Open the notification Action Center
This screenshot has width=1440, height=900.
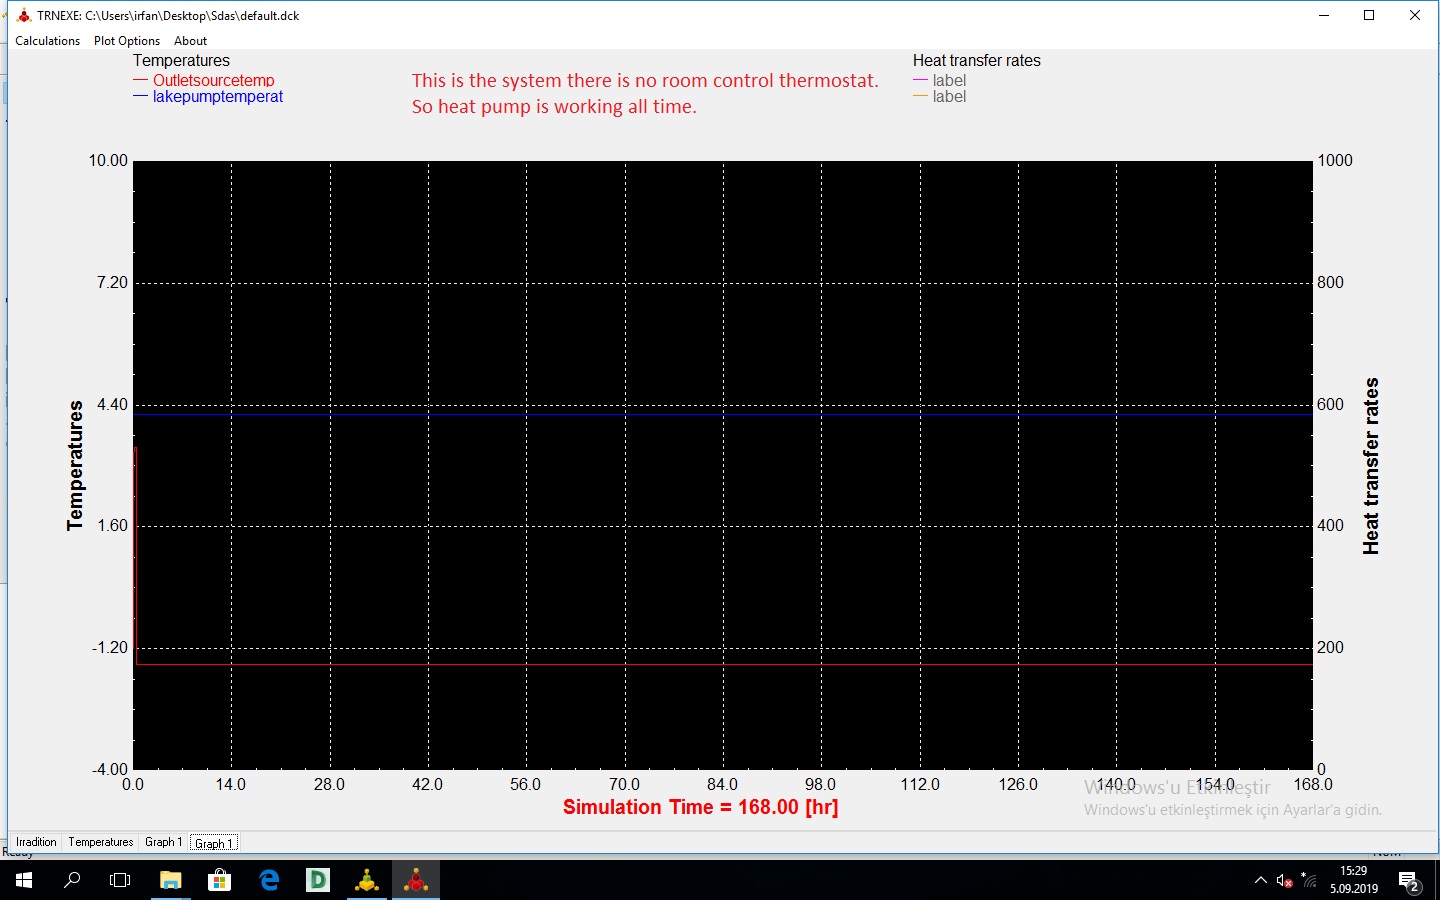tap(1410, 881)
